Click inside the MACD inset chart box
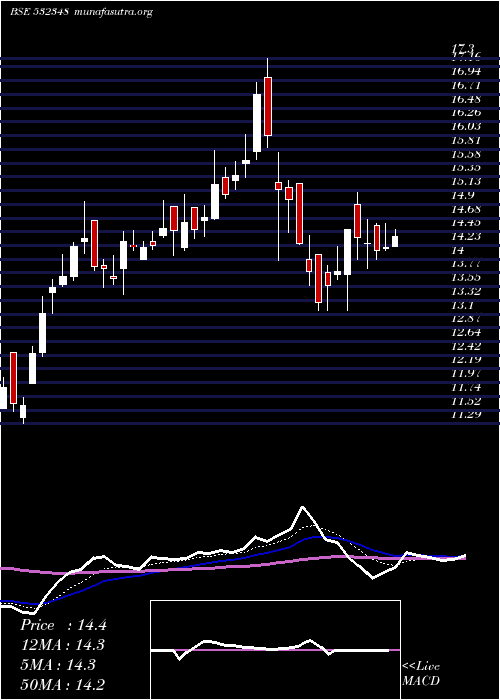500x700 pixels. click(x=275, y=650)
